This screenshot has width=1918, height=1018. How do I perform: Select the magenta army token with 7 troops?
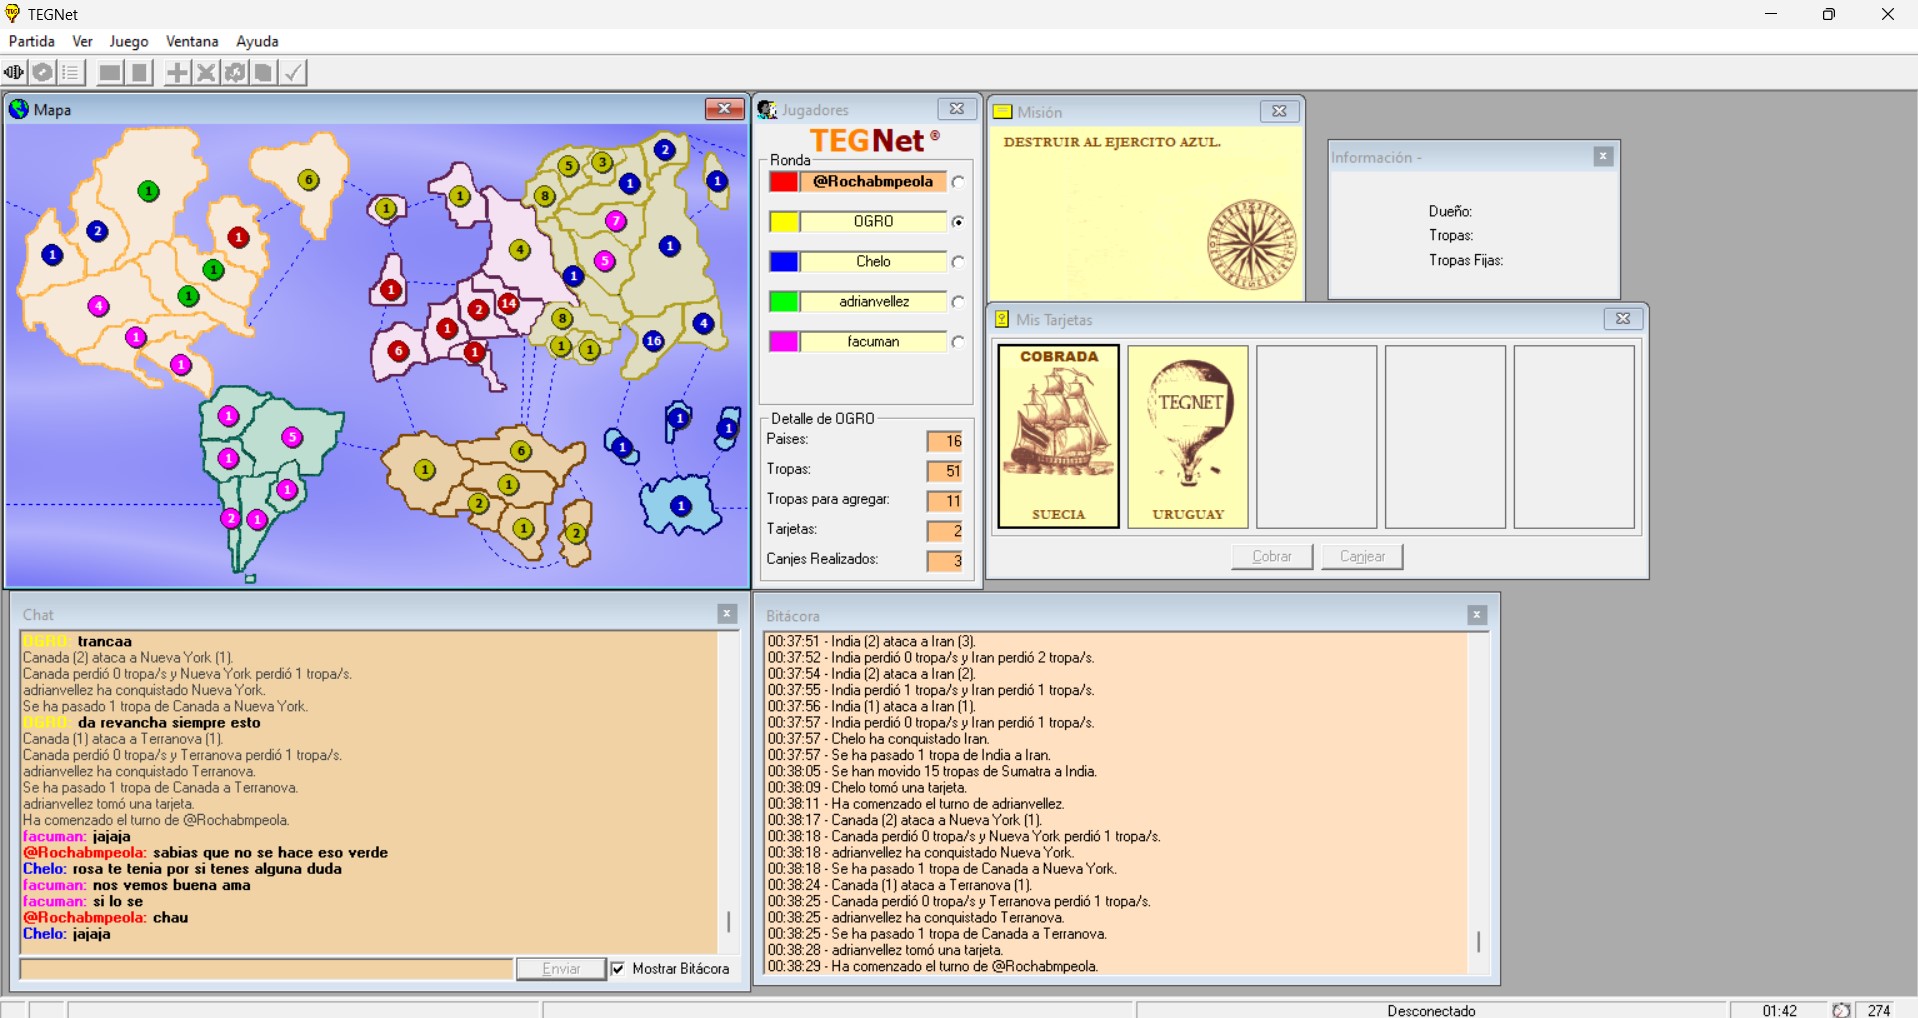616,221
